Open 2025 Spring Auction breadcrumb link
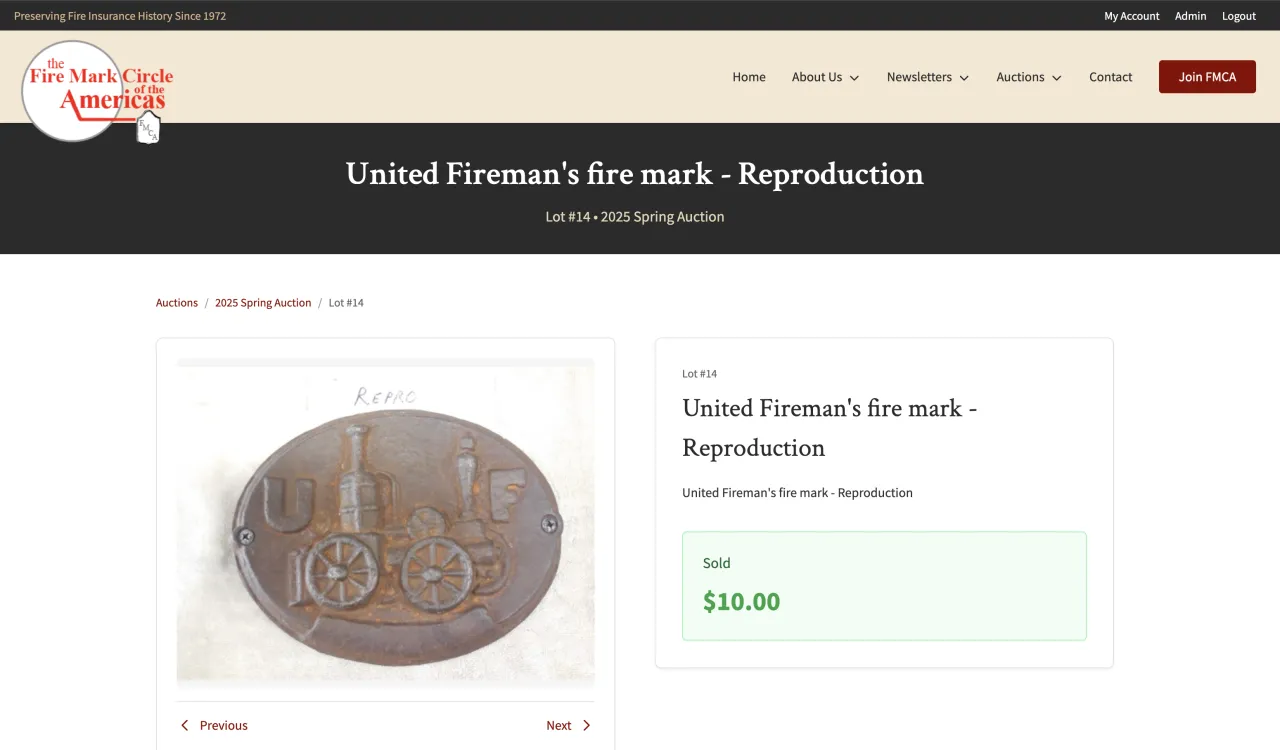Screen dimensions: 1280x750 coord(263,303)
